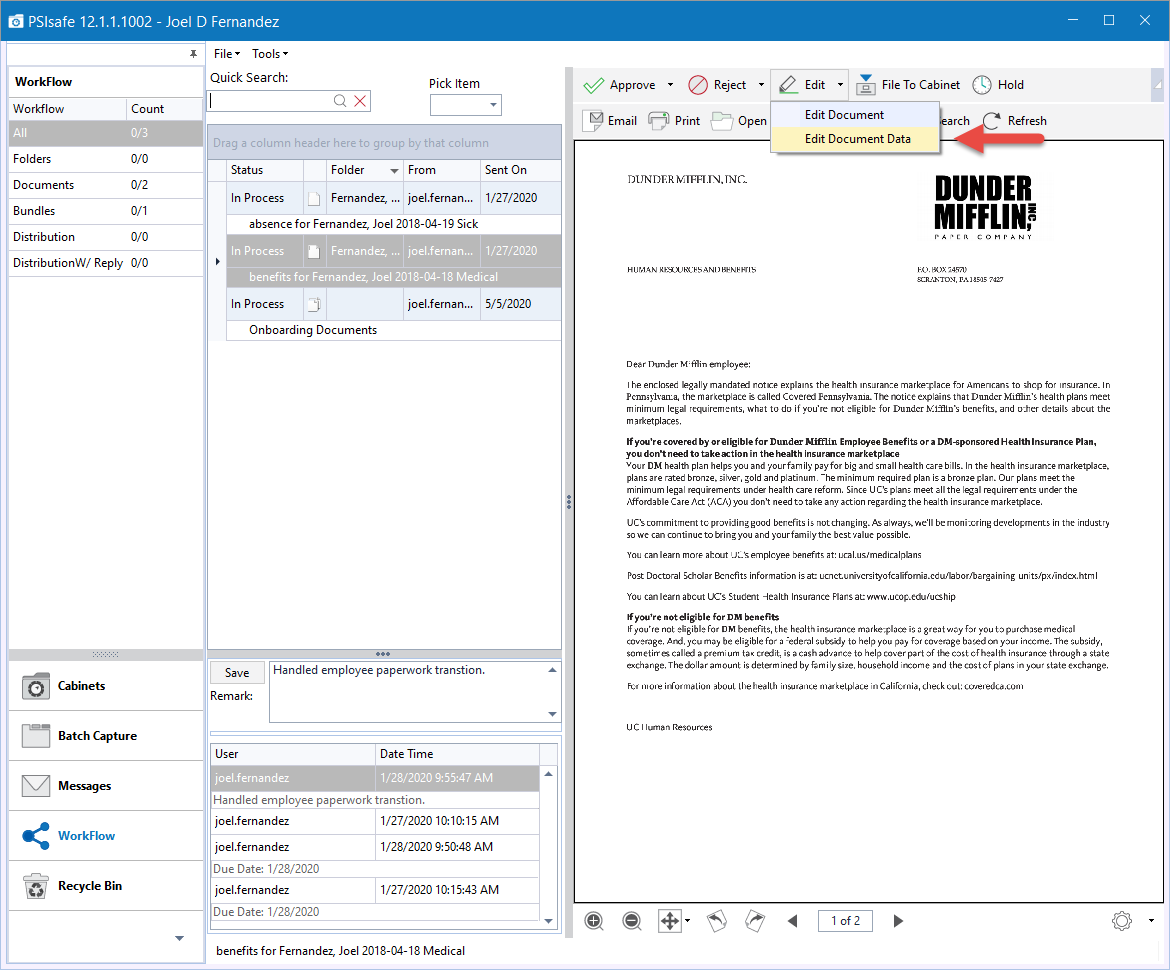Go to the next document page
1170x970 pixels.
pos(898,921)
